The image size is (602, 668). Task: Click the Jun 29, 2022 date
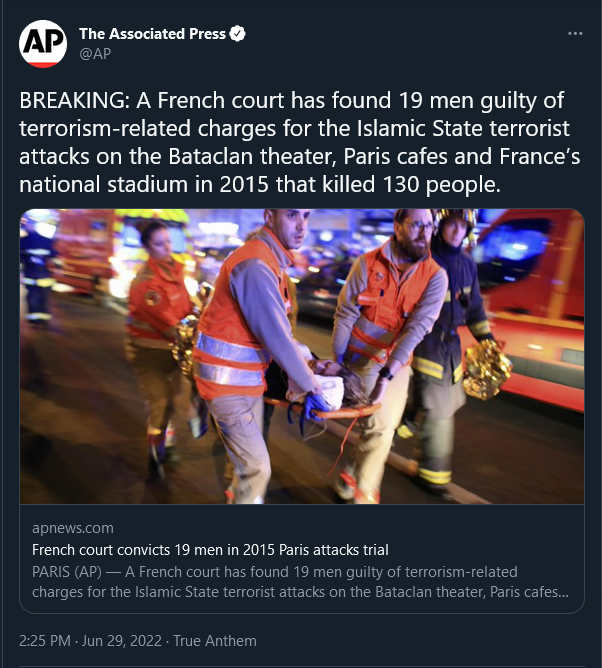[121, 641]
